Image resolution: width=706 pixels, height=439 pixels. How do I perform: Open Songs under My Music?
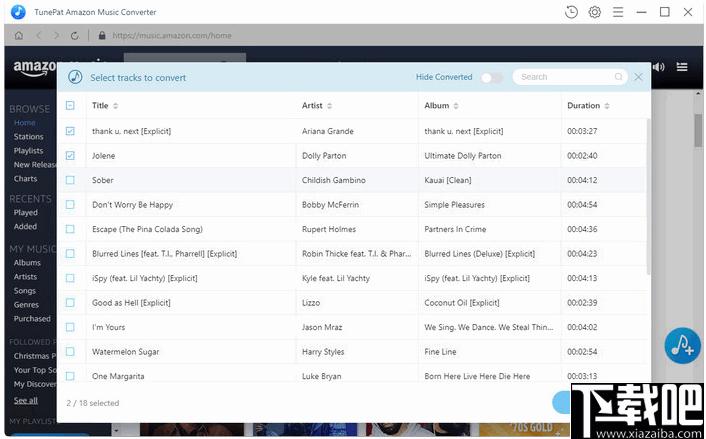pos(24,291)
